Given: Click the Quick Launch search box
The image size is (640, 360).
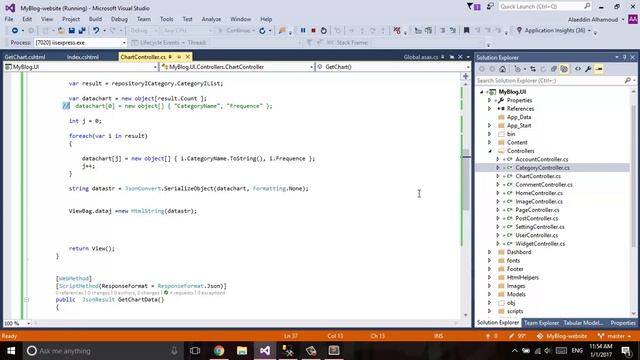Looking at the screenshot, I should [x=545, y=7].
